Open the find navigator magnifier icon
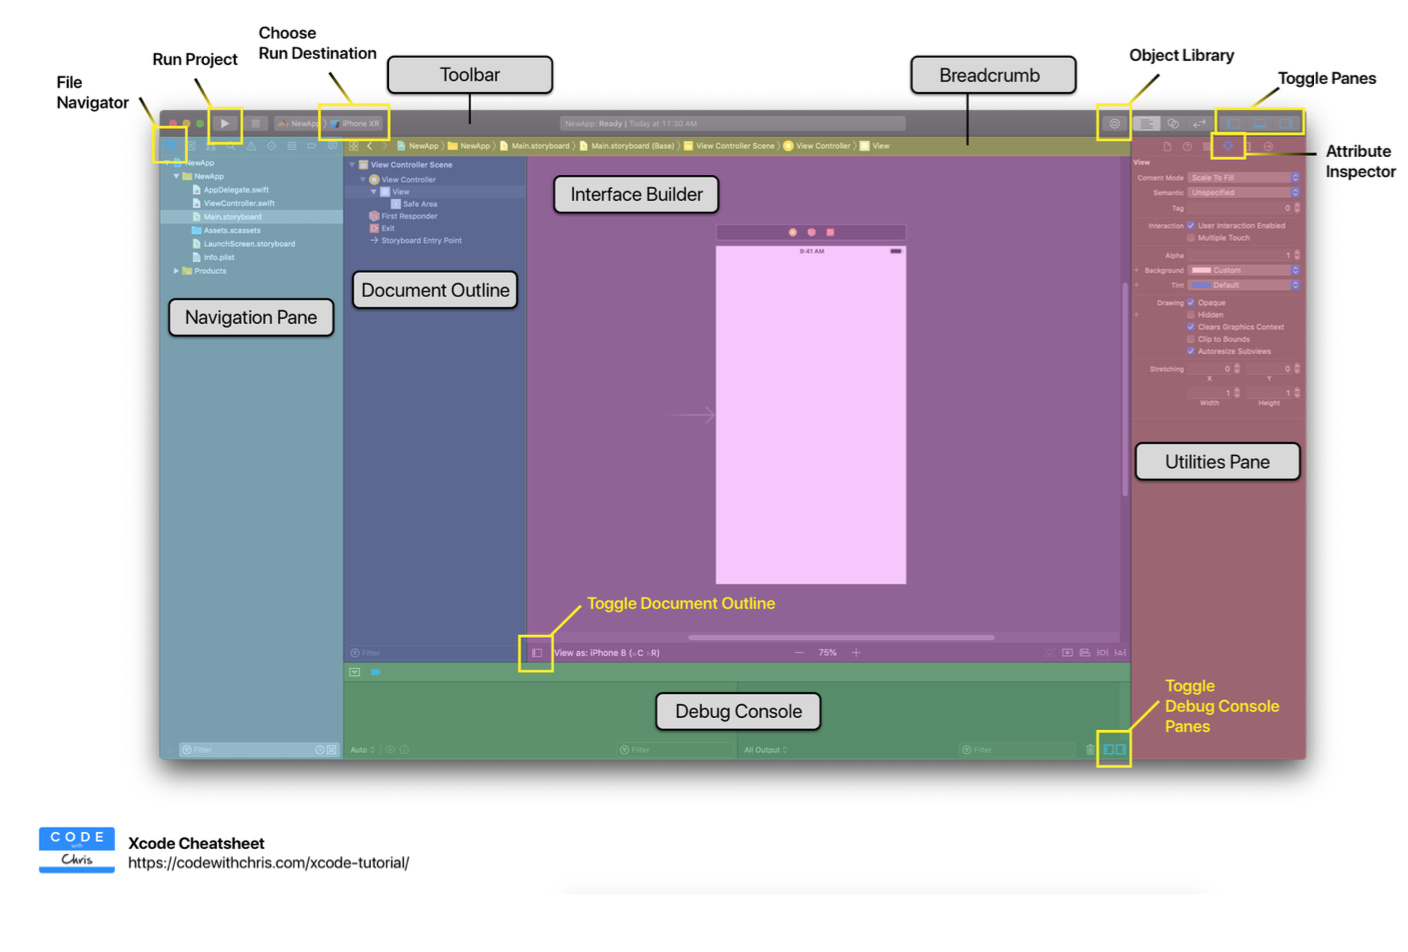Image resolution: width=1408 pixels, height=952 pixels. pos(231,145)
